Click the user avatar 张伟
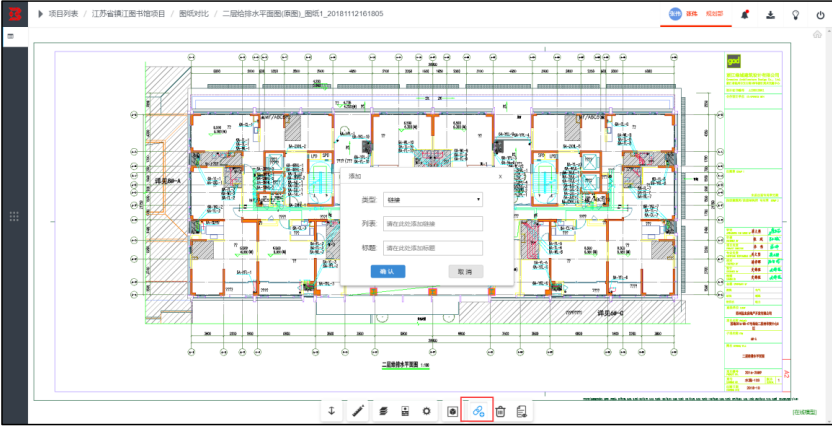Image resolution: width=832 pixels, height=428 pixels. 674,14
